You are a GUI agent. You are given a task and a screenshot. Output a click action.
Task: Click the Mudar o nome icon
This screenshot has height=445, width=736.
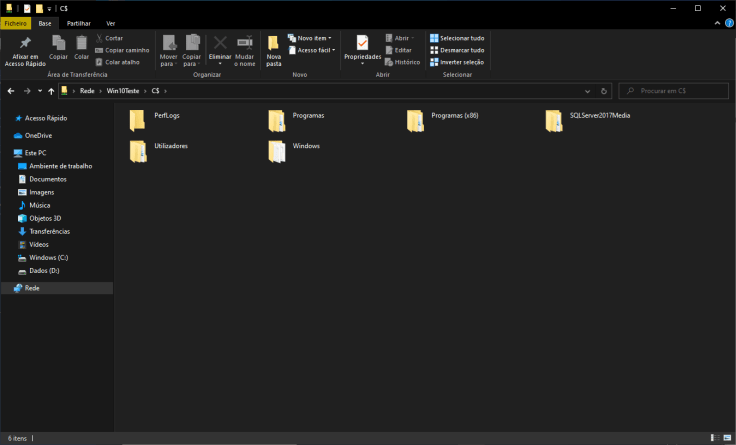(x=244, y=50)
